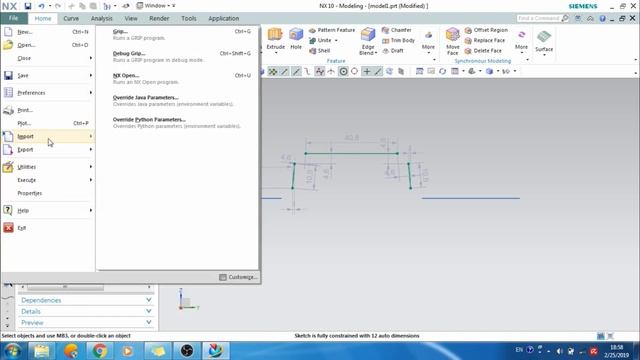Click the New file icon in File menu
This screenshot has height=360, width=640.
pos(8,32)
